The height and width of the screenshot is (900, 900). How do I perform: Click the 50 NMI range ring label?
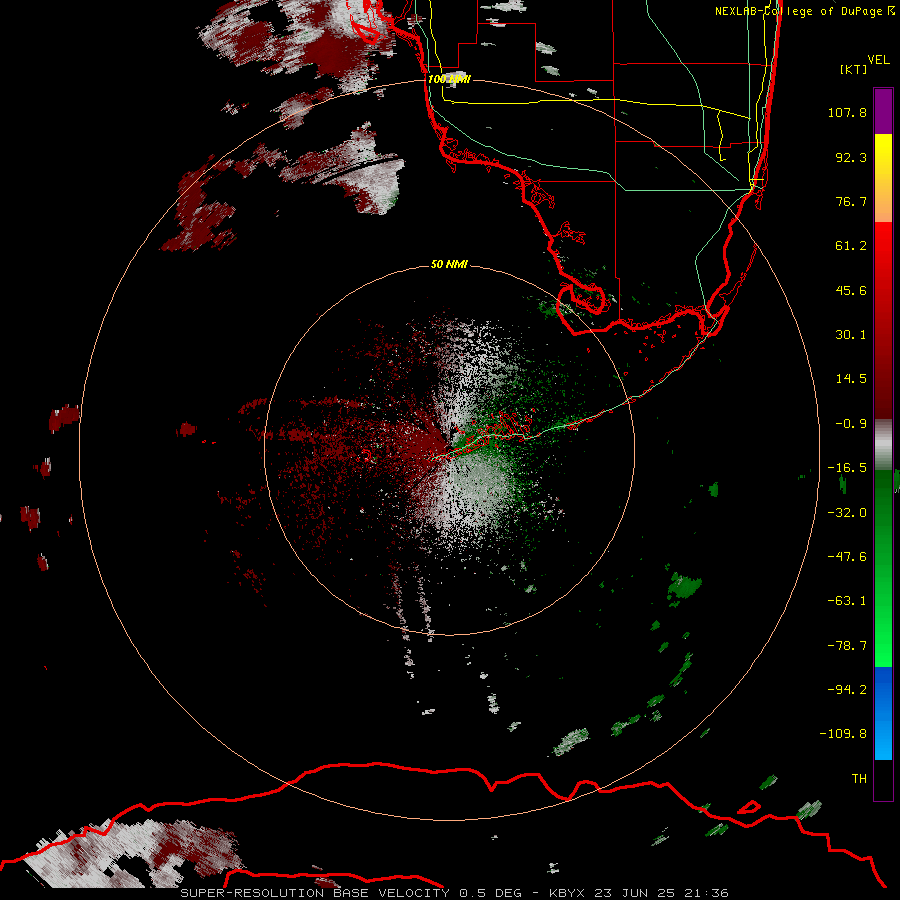pyautogui.click(x=449, y=264)
